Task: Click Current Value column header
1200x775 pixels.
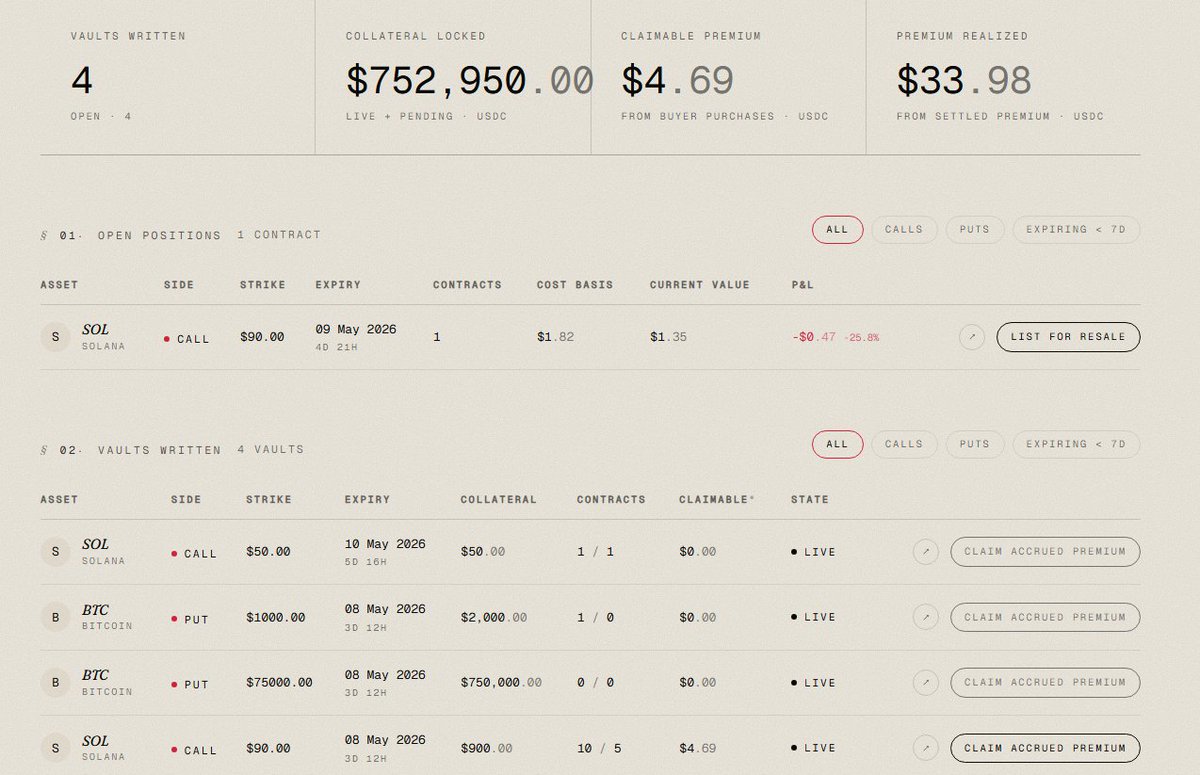Action: click(699, 285)
